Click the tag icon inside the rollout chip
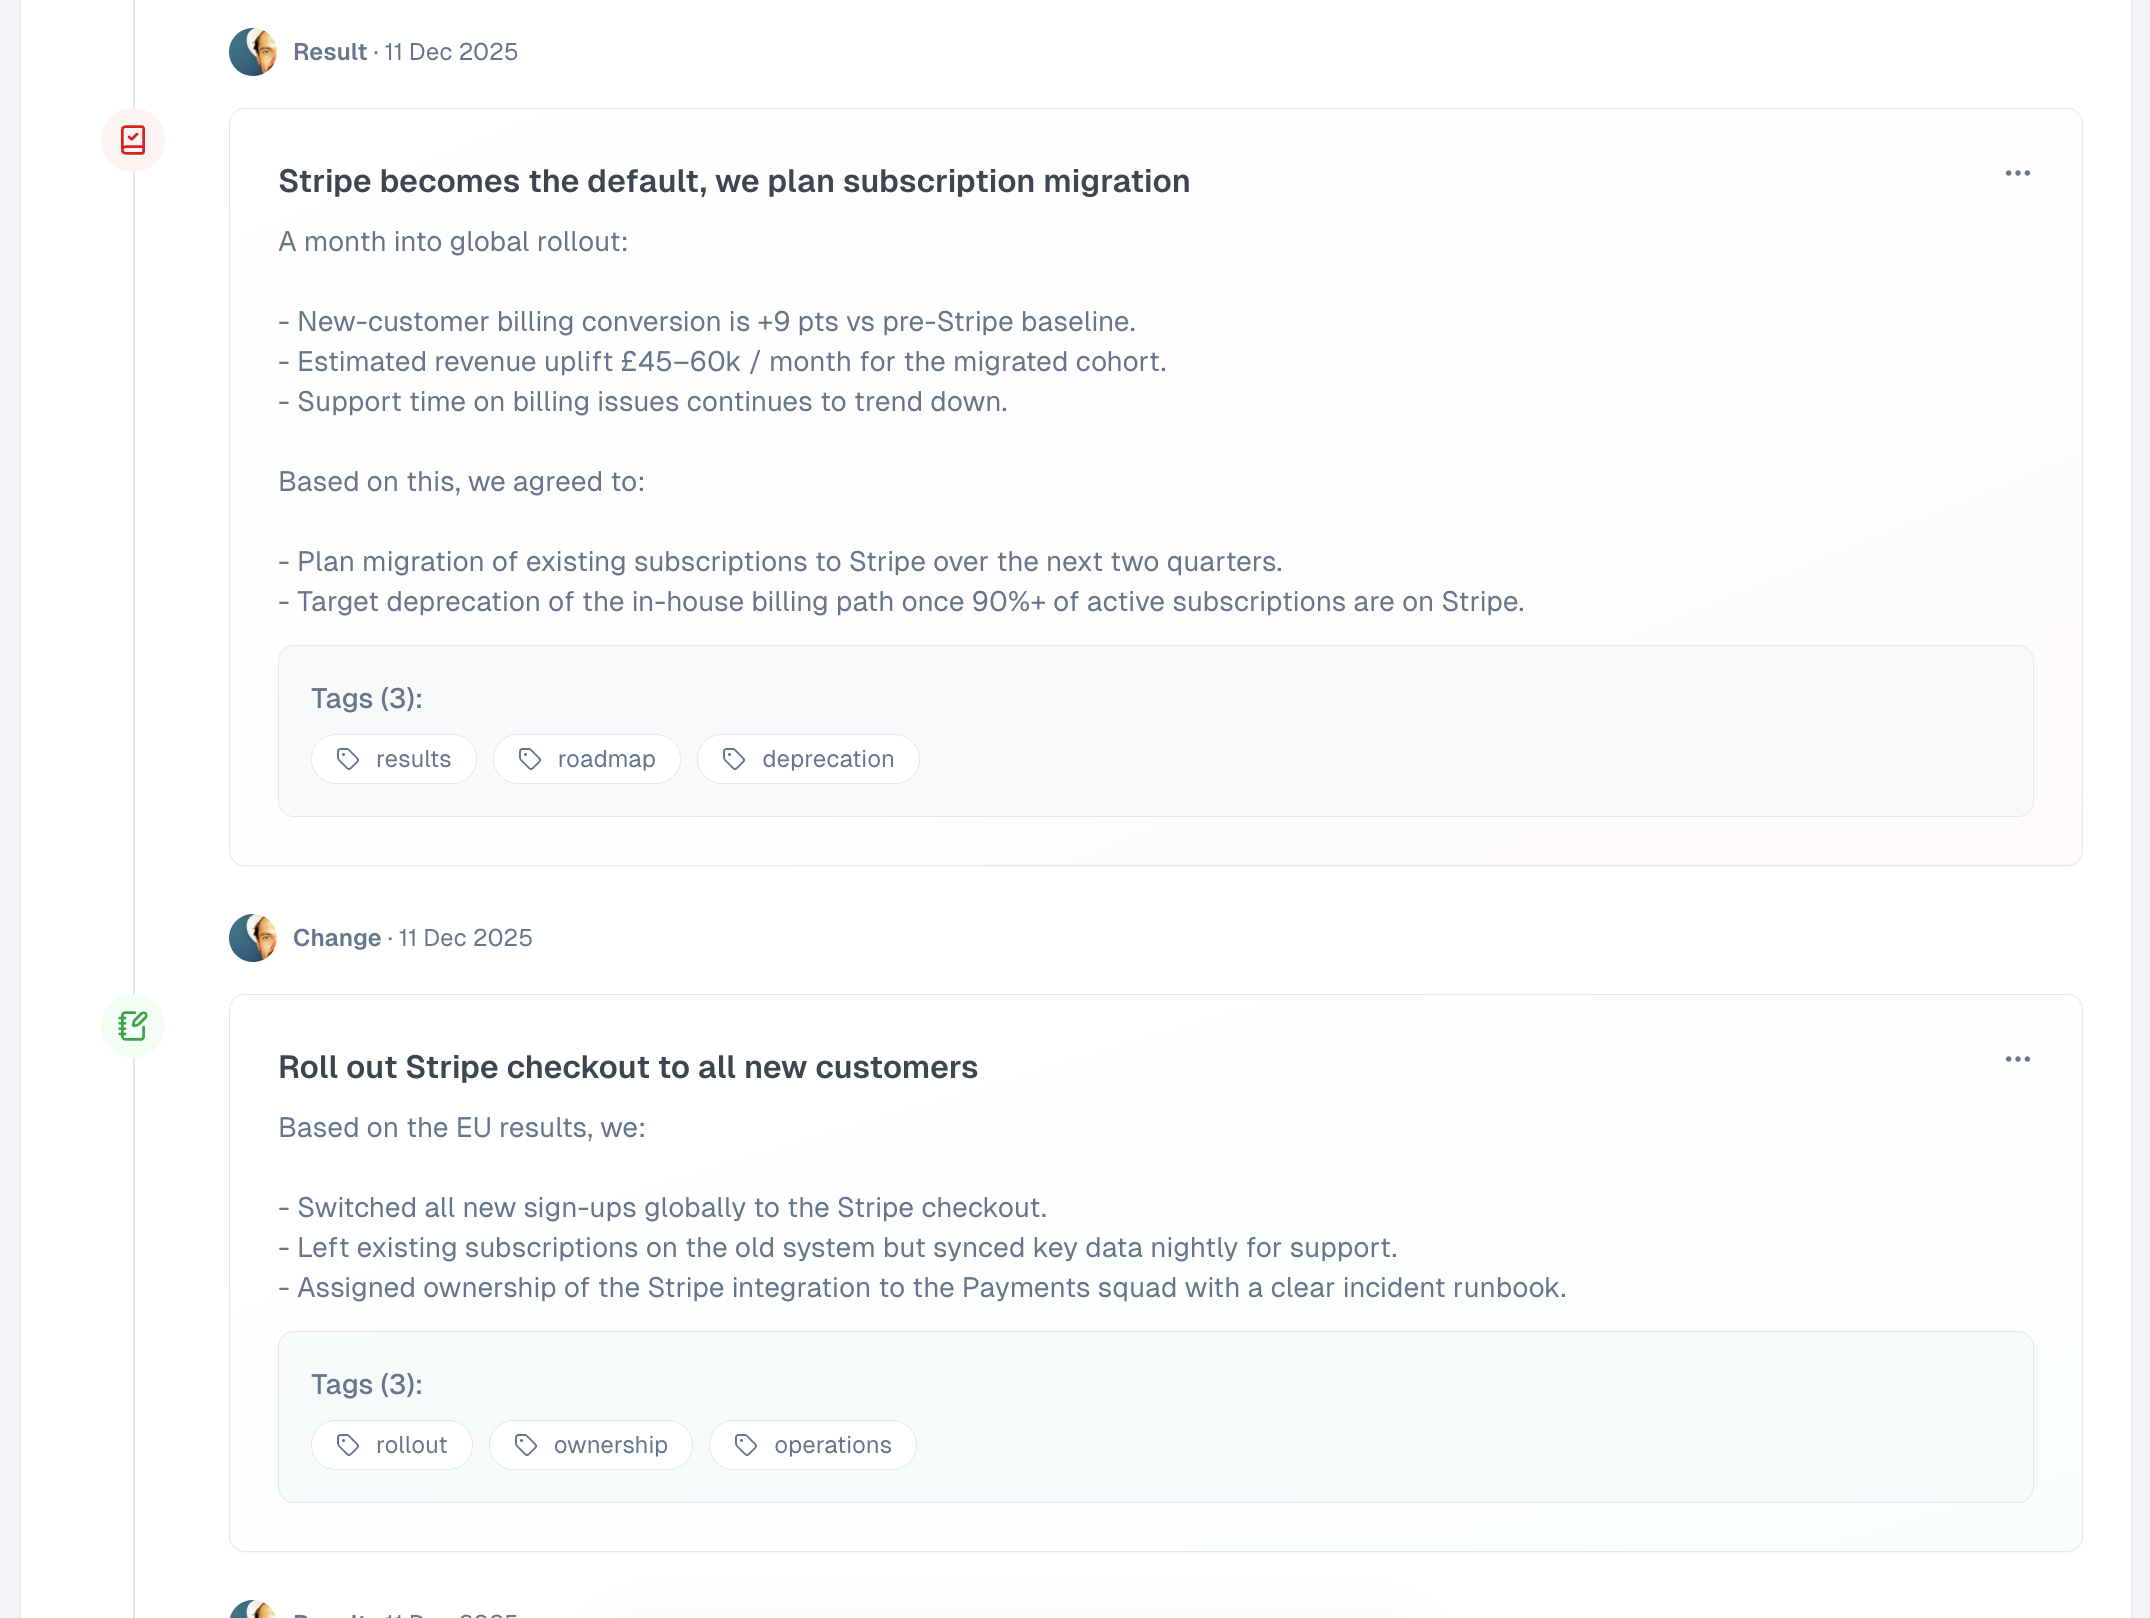This screenshot has width=2150, height=1618. pyautogui.click(x=347, y=1444)
